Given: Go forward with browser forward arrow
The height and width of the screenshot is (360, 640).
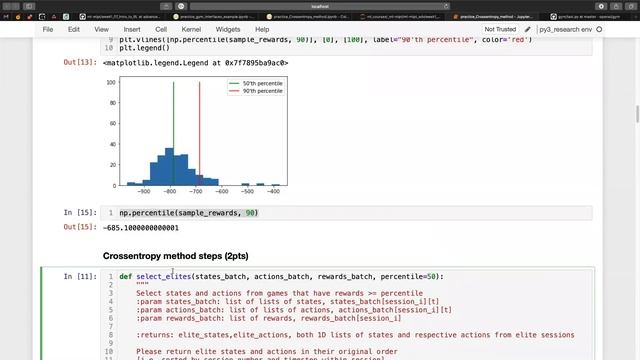Looking at the screenshot, I should click(16, 6).
